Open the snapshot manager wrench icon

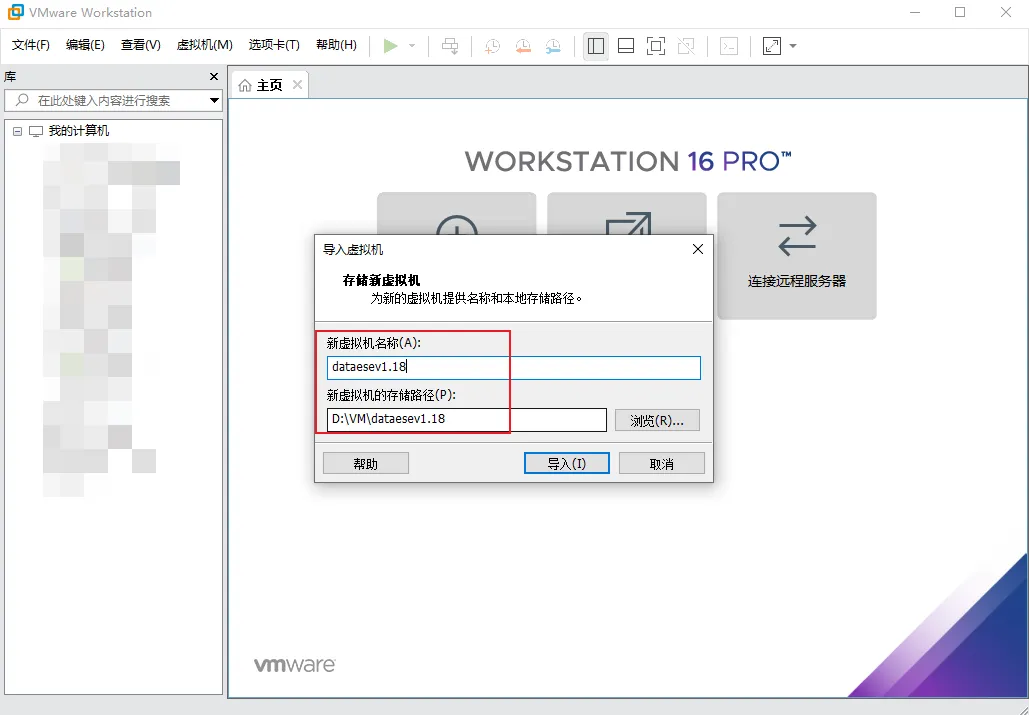tap(553, 46)
